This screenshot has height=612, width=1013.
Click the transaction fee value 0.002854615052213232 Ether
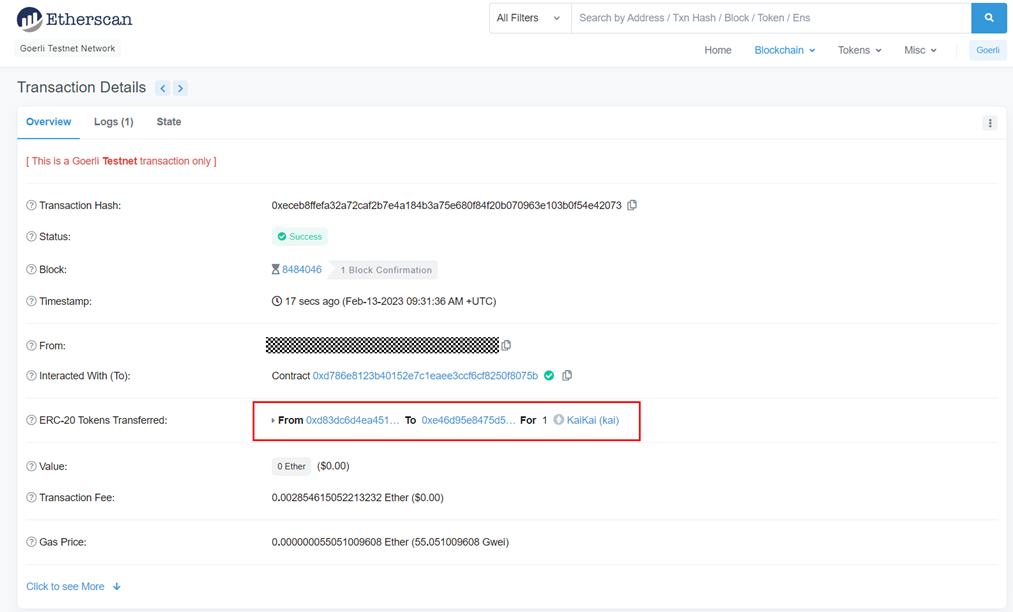(340, 498)
